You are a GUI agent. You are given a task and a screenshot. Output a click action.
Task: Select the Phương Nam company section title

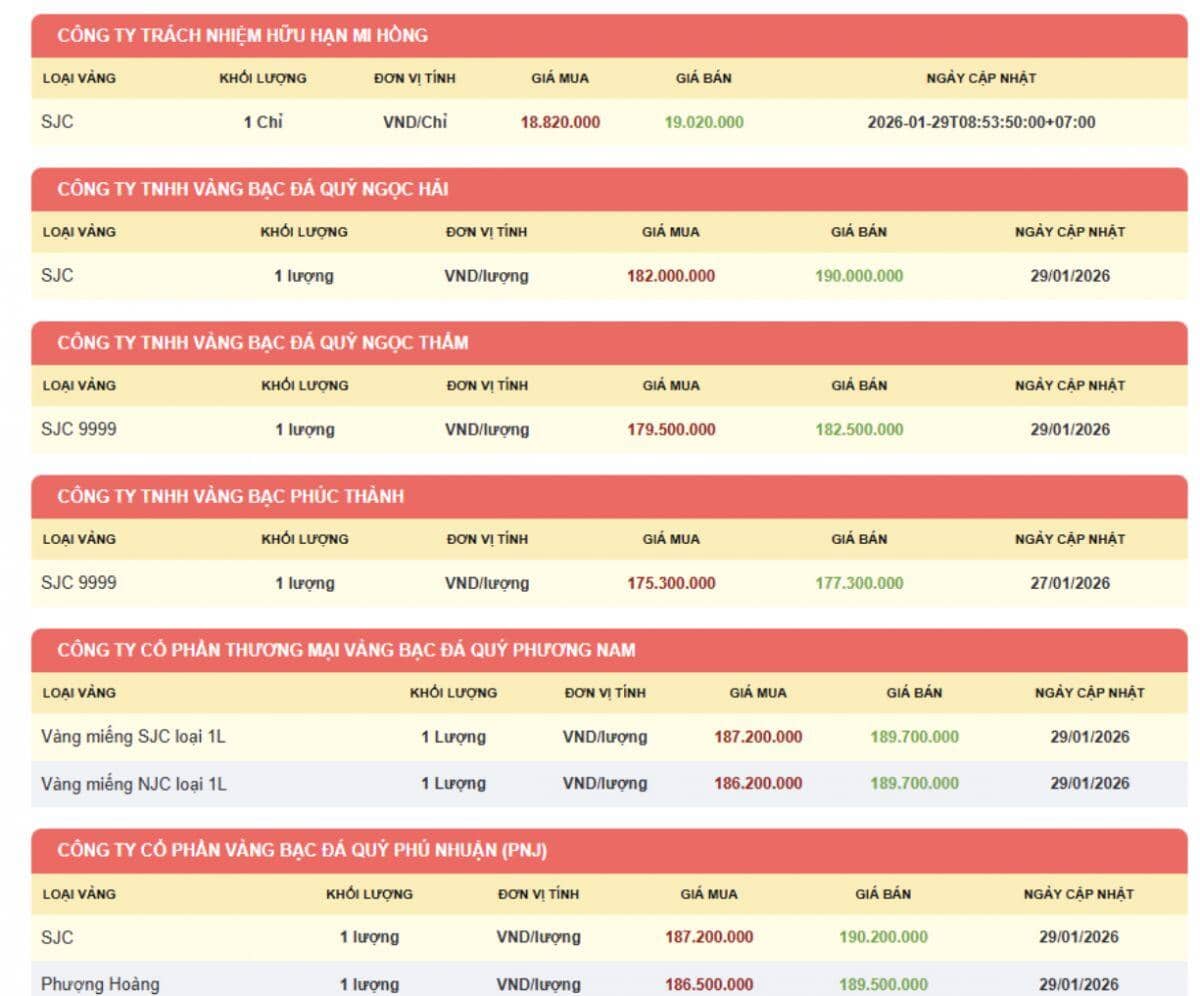coord(346,650)
